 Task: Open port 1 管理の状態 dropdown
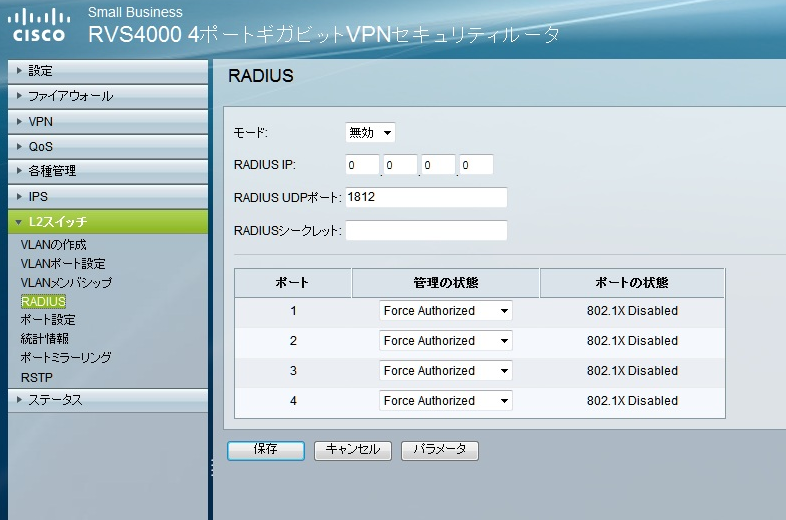pos(446,311)
